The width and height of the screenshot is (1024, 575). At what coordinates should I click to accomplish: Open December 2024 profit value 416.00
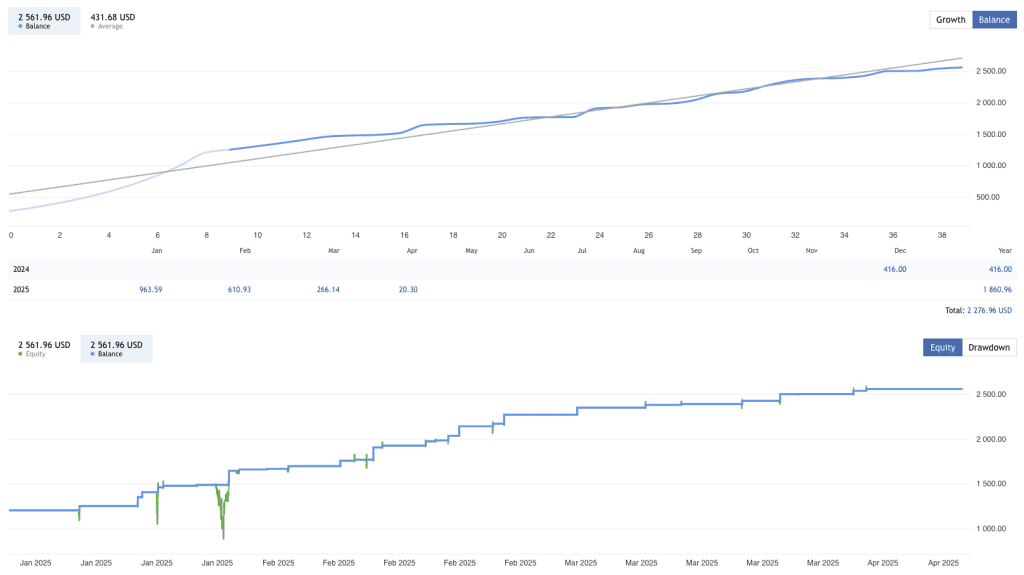coord(895,269)
